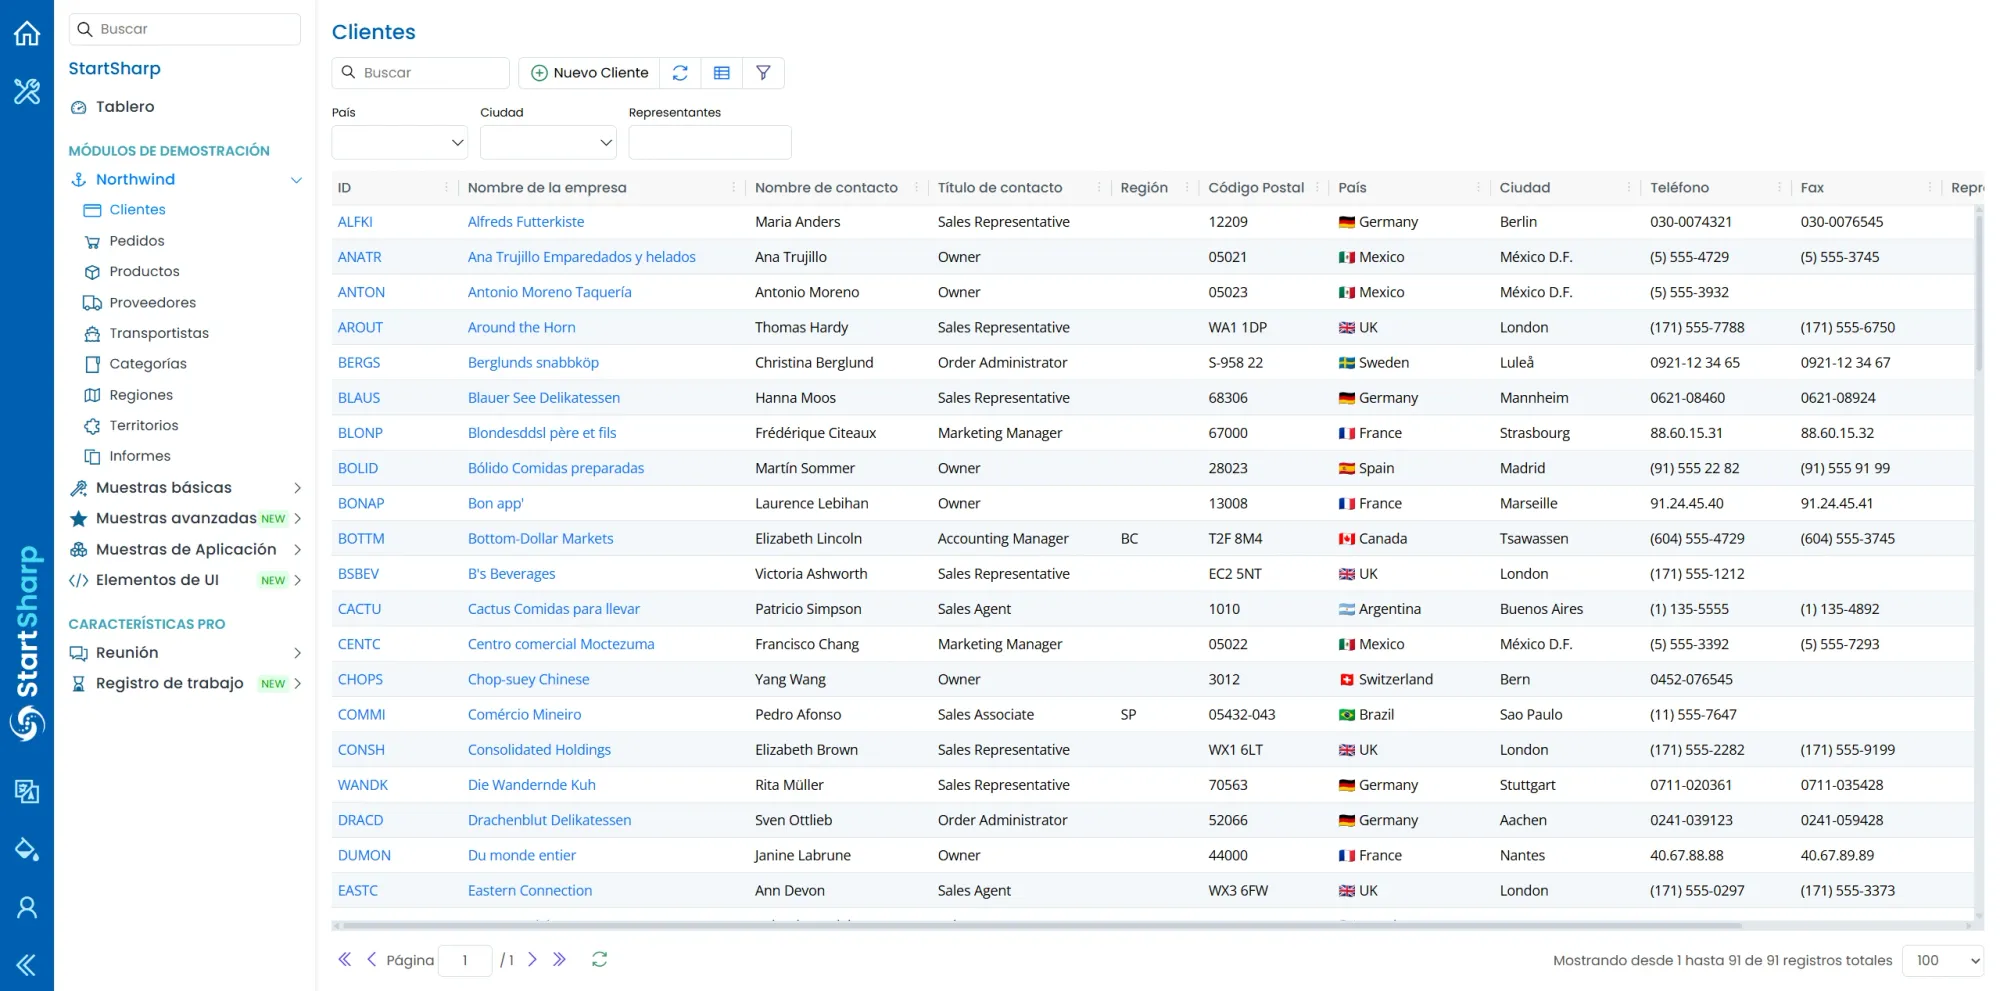This screenshot has height=991, width=2000.
Task: Open the page size selector showing 100
Action: coord(1941,960)
